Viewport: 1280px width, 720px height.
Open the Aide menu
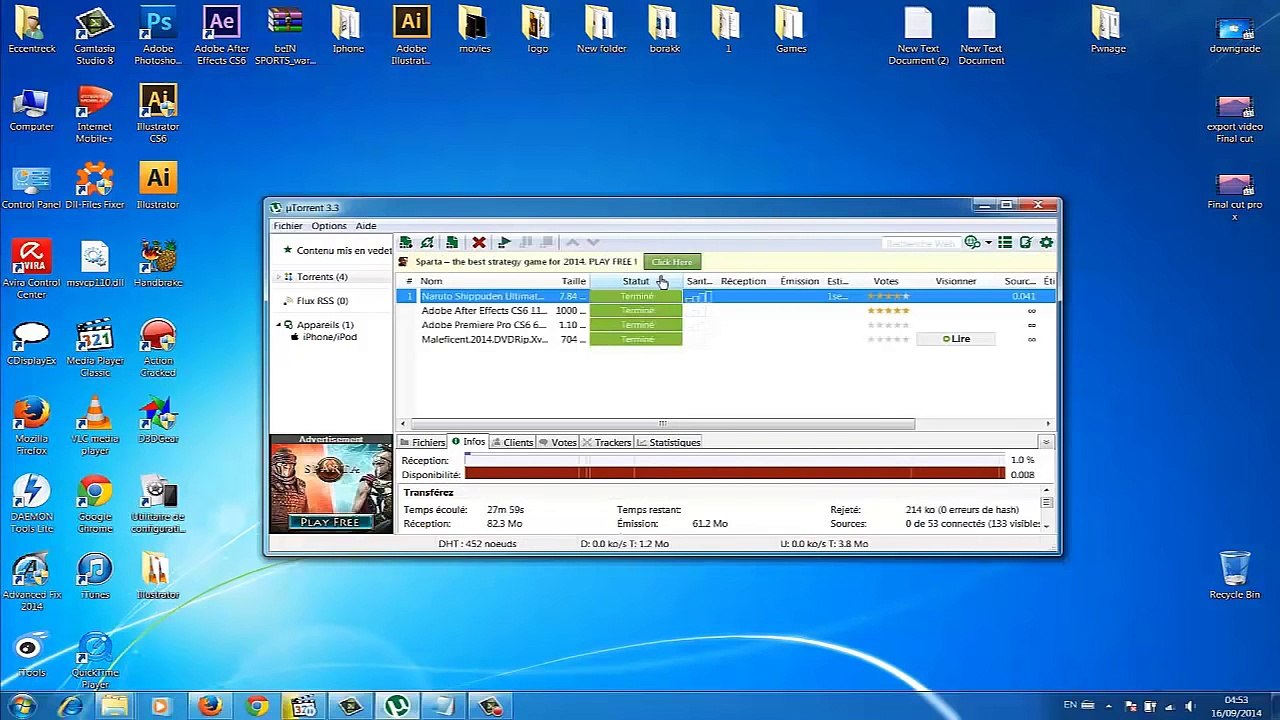[x=366, y=226]
